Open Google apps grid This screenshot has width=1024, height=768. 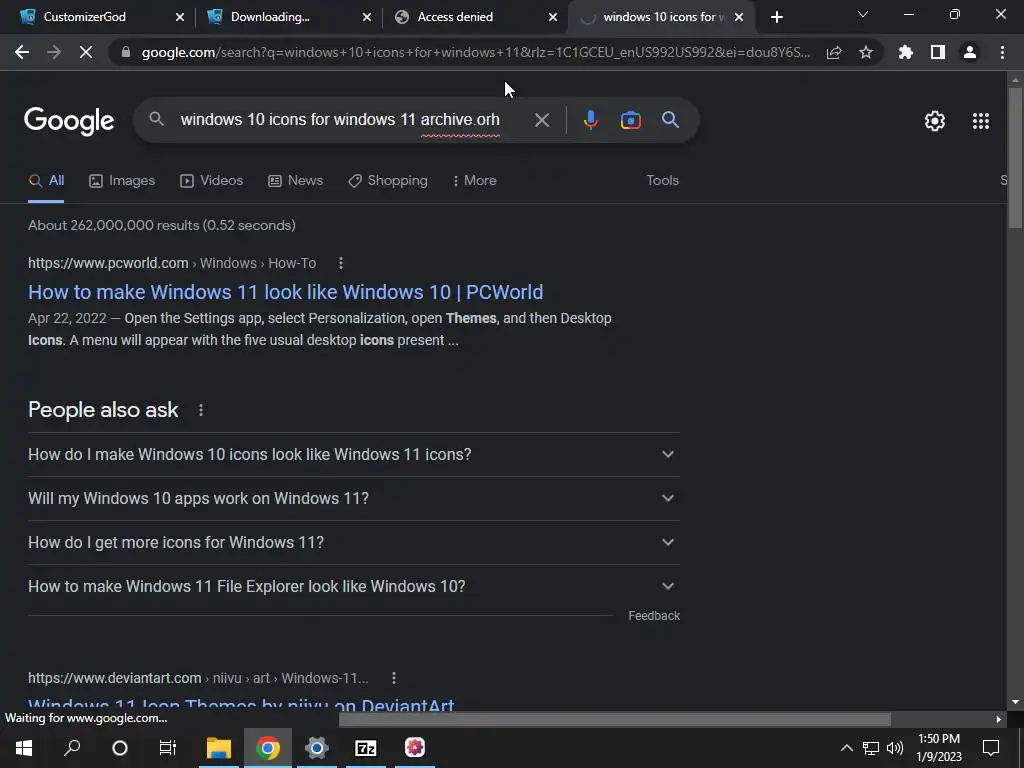[x=981, y=121]
